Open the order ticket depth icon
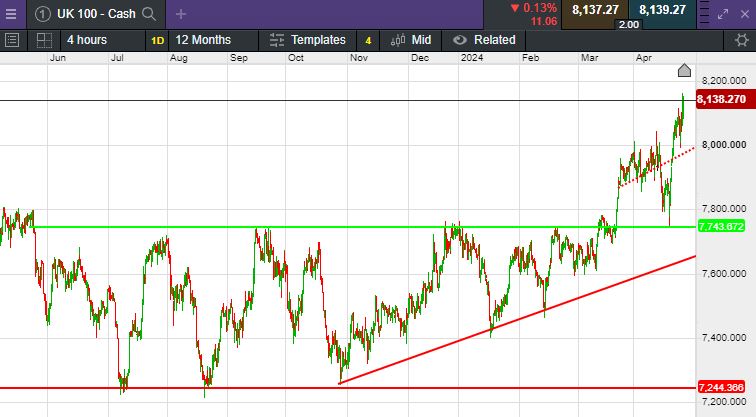The image size is (756, 417). coord(704,13)
